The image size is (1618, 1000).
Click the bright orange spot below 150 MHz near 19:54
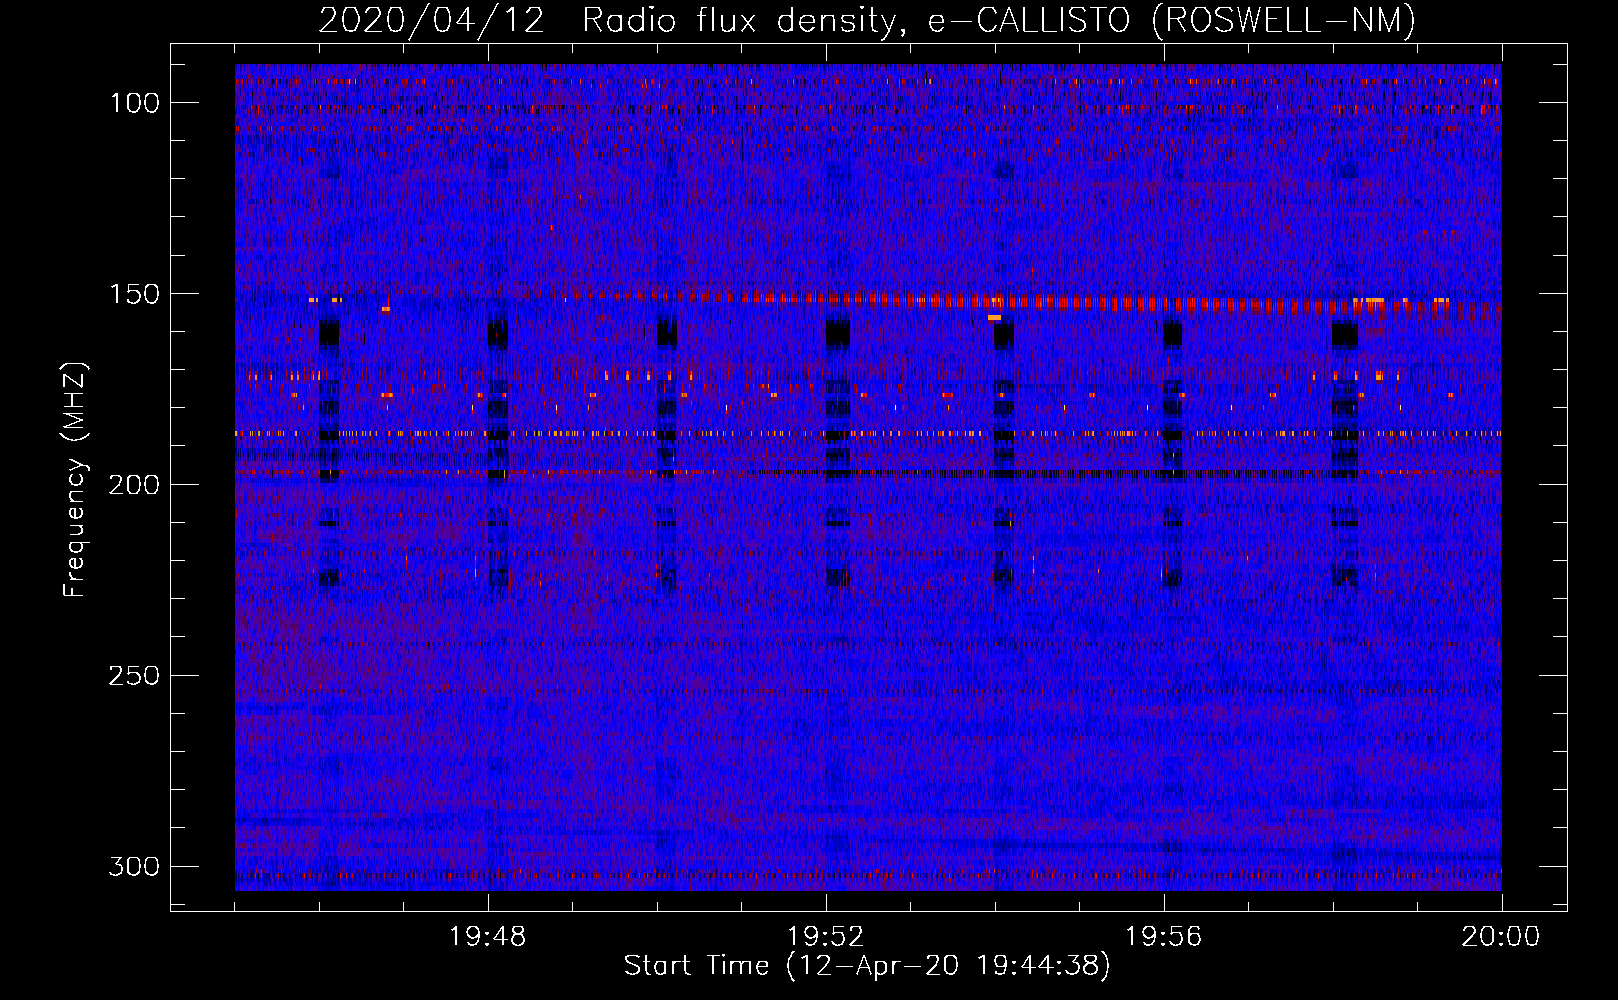994,317
